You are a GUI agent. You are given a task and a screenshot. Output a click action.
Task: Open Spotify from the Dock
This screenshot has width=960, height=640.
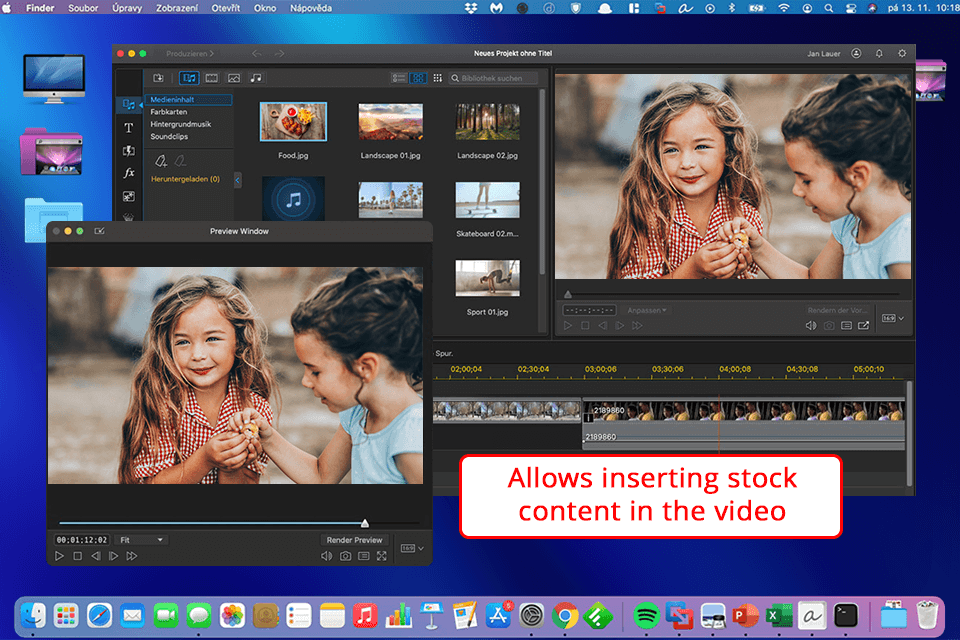point(646,616)
